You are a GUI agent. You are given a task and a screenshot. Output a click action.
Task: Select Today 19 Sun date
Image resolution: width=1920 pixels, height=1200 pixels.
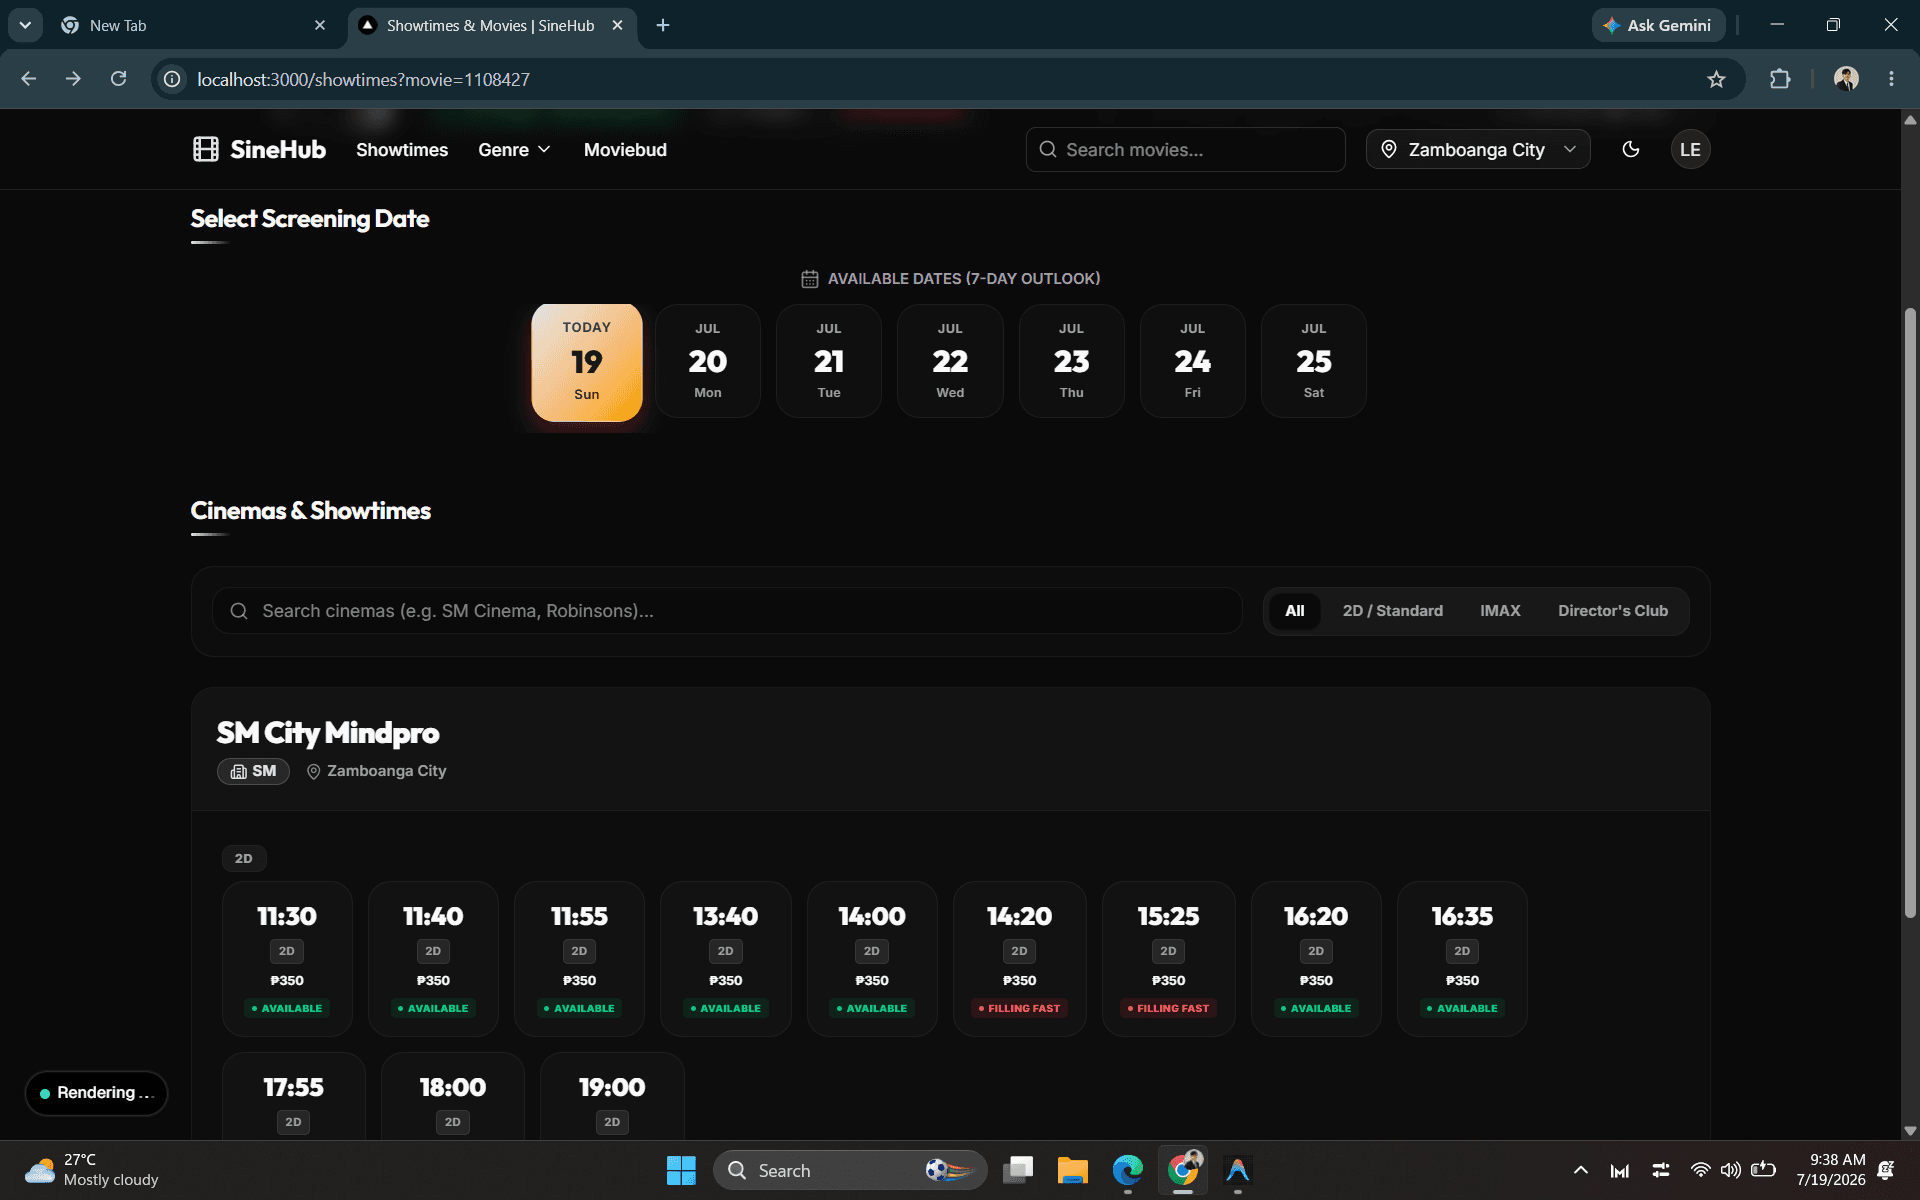click(587, 362)
